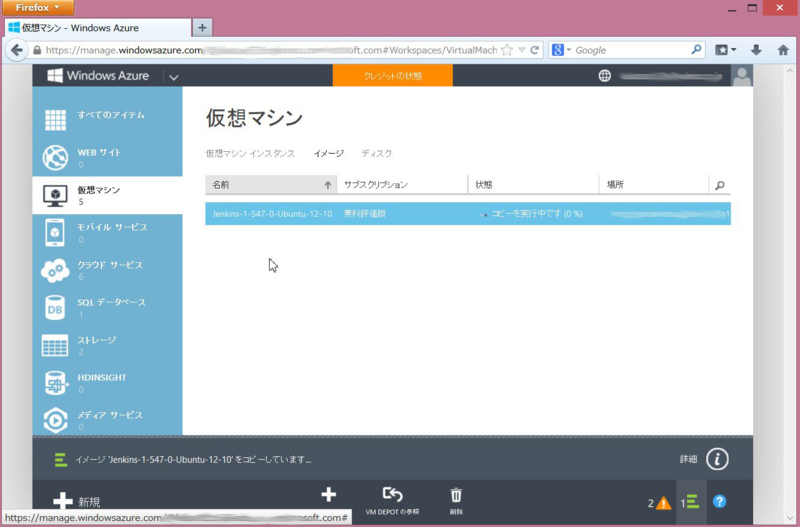Open the All Items grid icon in sidebar
Viewport: 800px width, 527px height.
click(55, 120)
